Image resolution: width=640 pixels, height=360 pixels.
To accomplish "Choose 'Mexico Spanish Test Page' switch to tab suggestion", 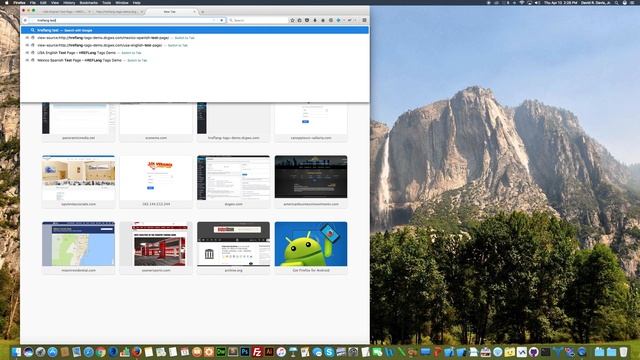I will 195,60.
